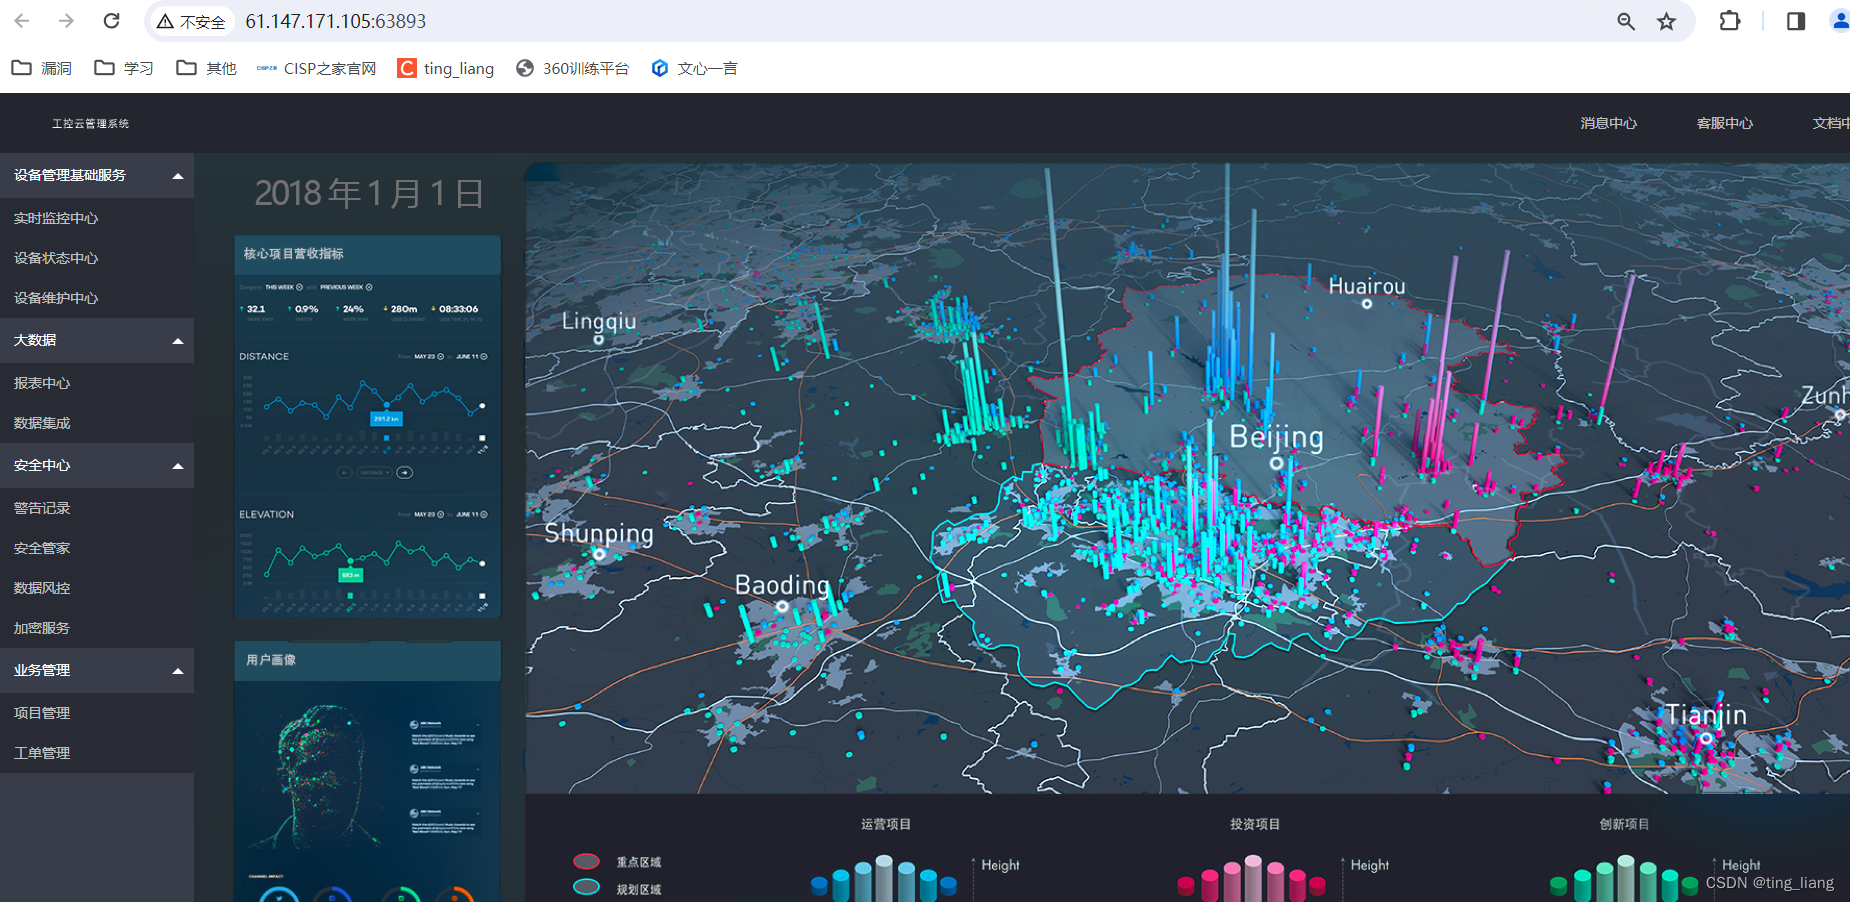The image size is (1850, 902).
Task: Open the zoom magnifier icon in address bar
Action: (x=1626, y=21)
